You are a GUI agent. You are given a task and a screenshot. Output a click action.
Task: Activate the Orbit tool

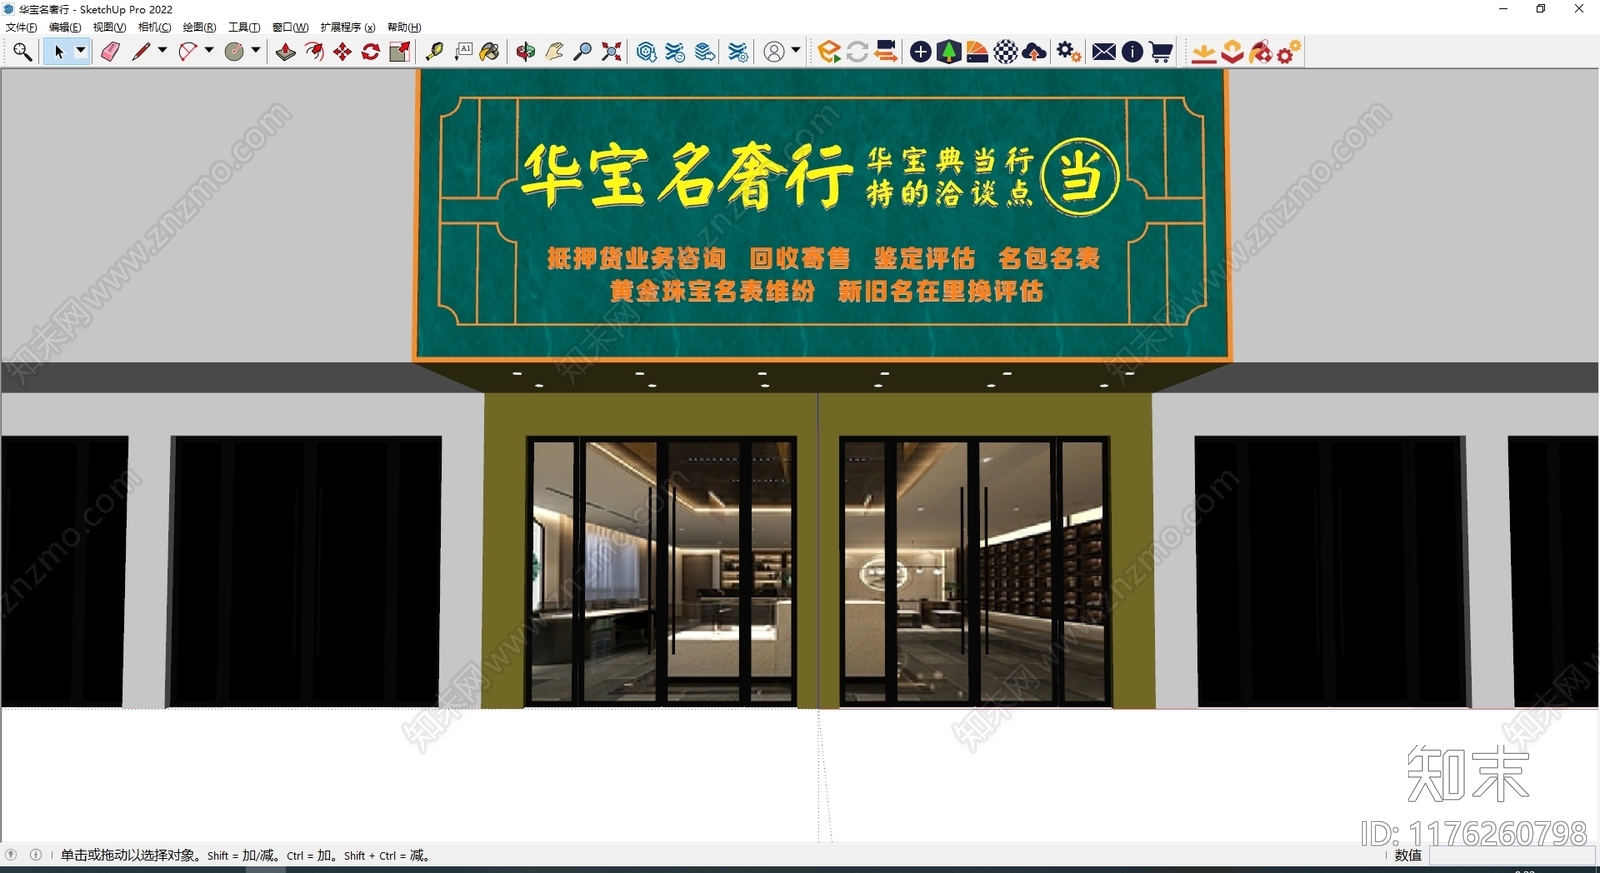(526, 52)
